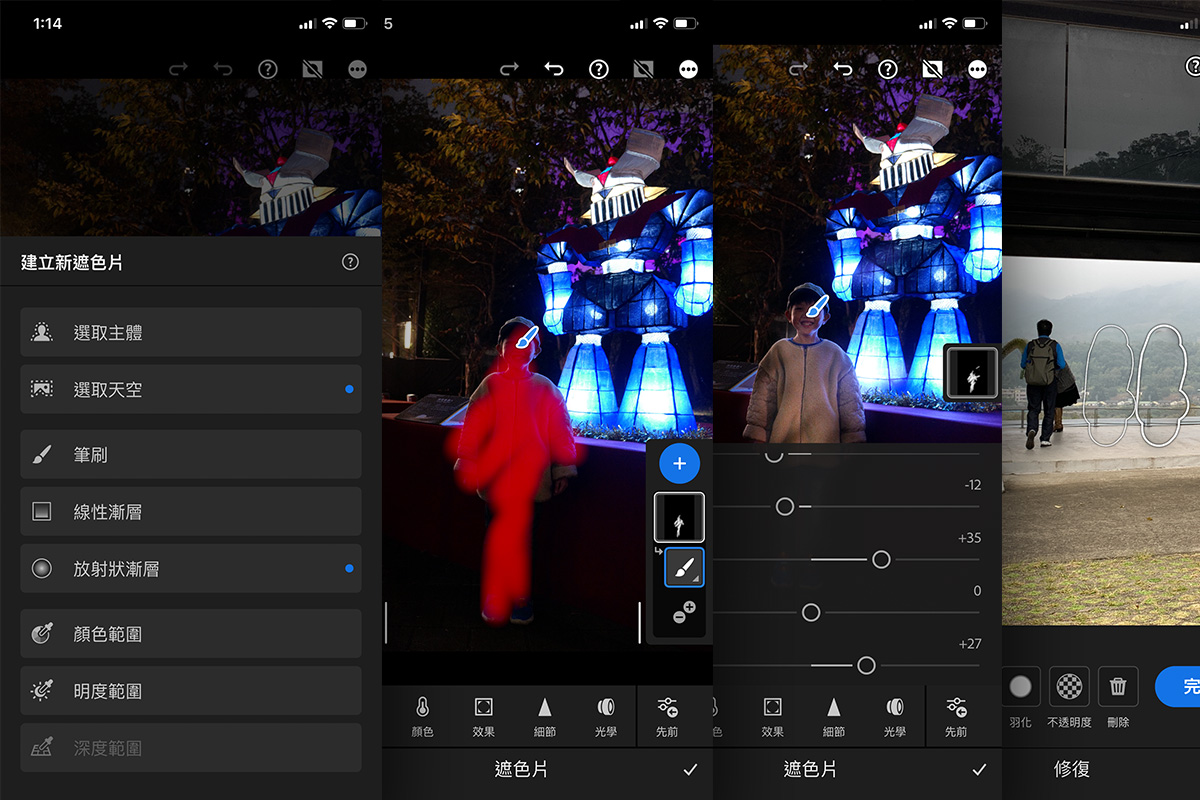This screenshot has height=800, width=1200.
Task: Select mask thumbnail in third phone screen
Action: click(972, 372)
